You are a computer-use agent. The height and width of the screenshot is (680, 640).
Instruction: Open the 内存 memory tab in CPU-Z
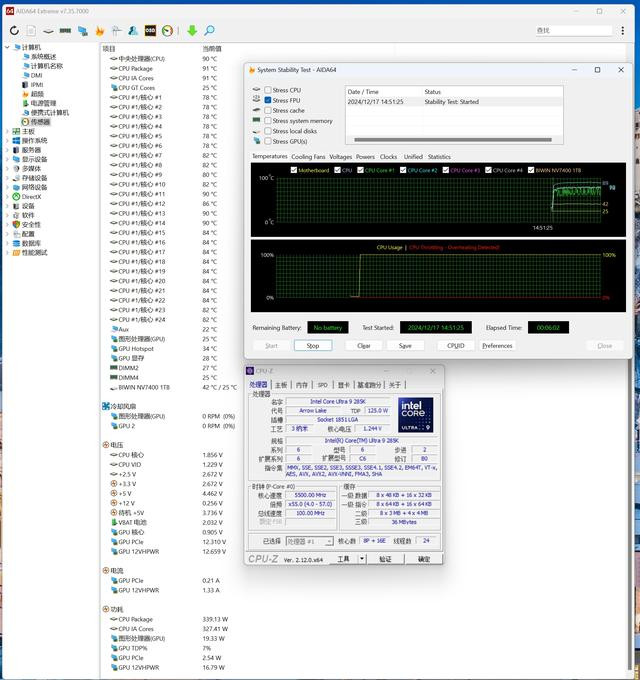pyautogui.click(x=302, y=385)
